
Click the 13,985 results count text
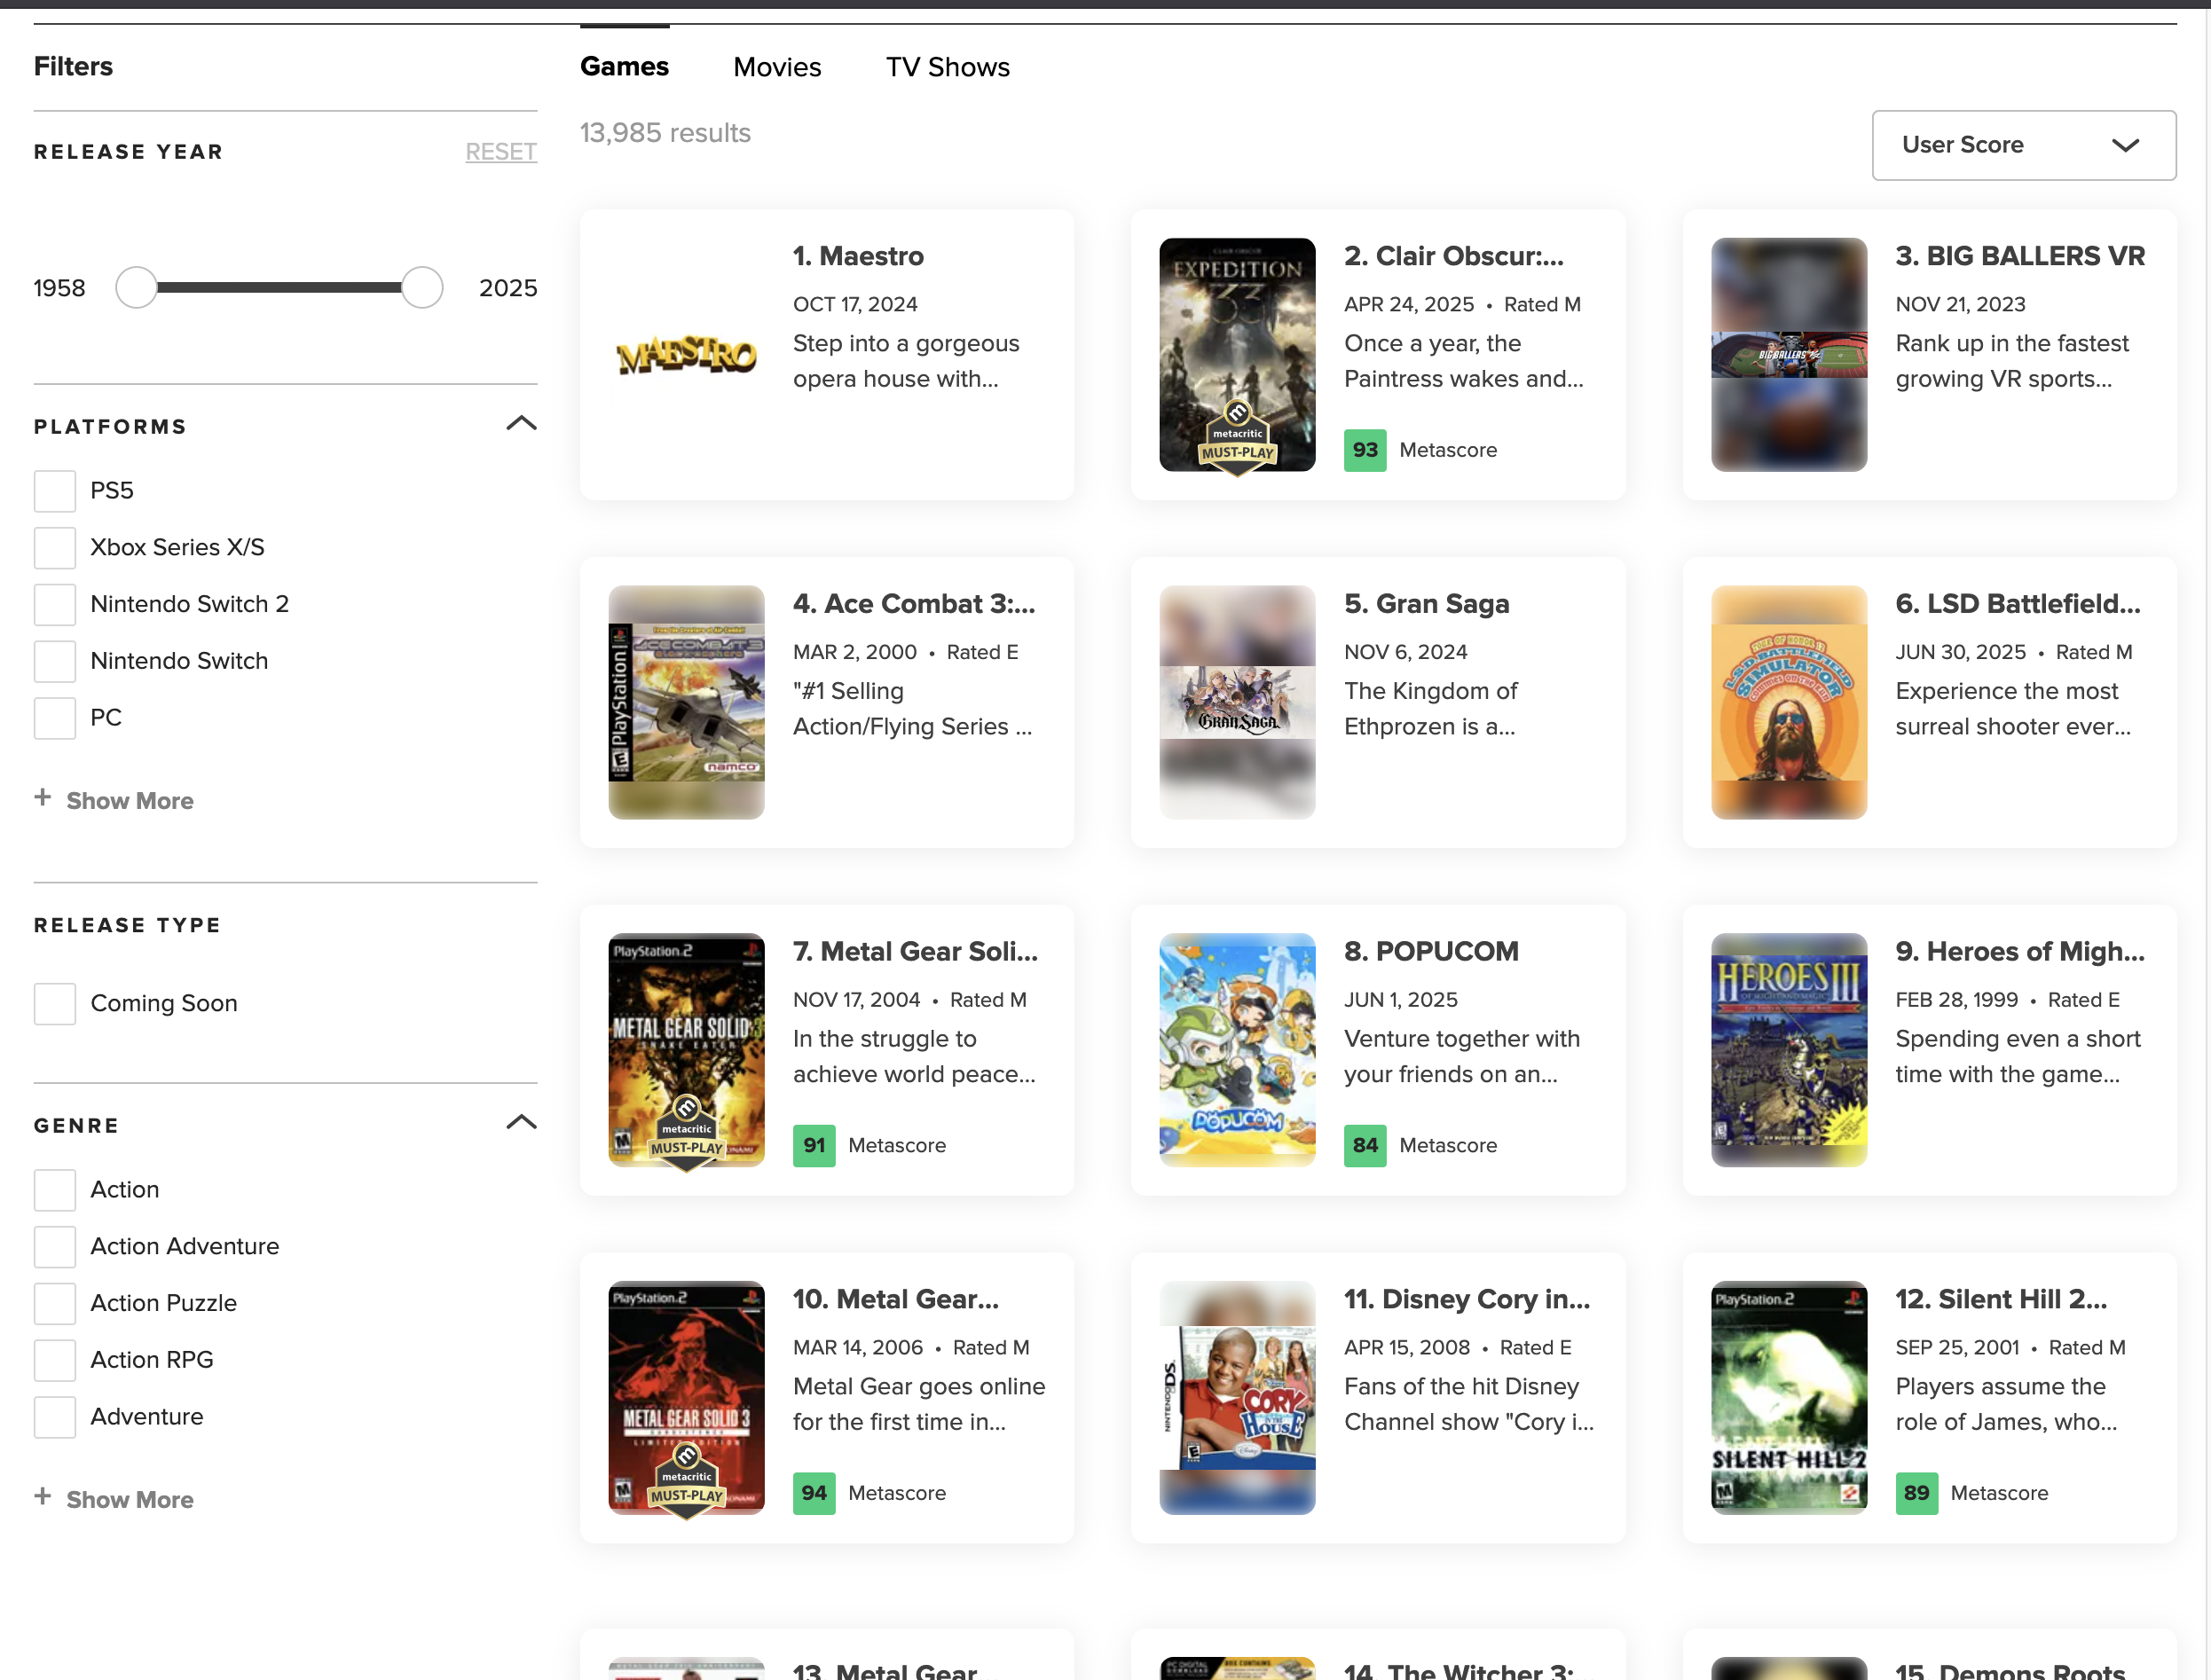[665, 133]
